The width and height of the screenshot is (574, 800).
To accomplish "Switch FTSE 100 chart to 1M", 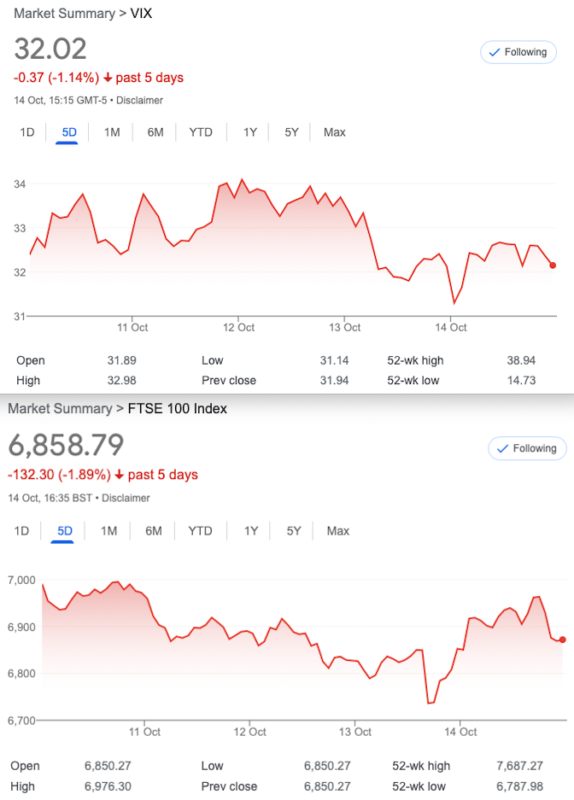I will pyautogui.click(x=109, y=531).
